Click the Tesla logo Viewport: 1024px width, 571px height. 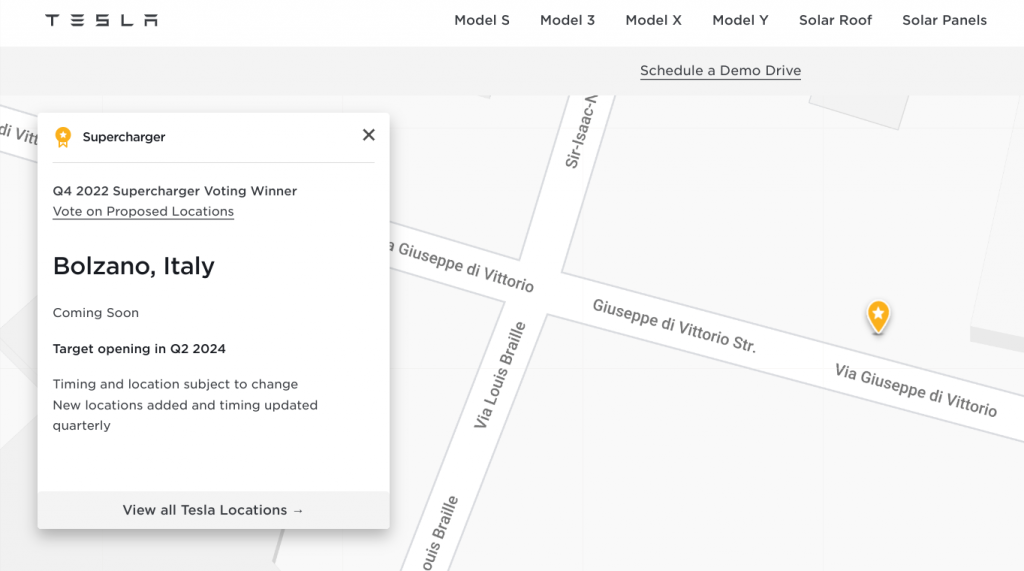[x=101, y=20]
